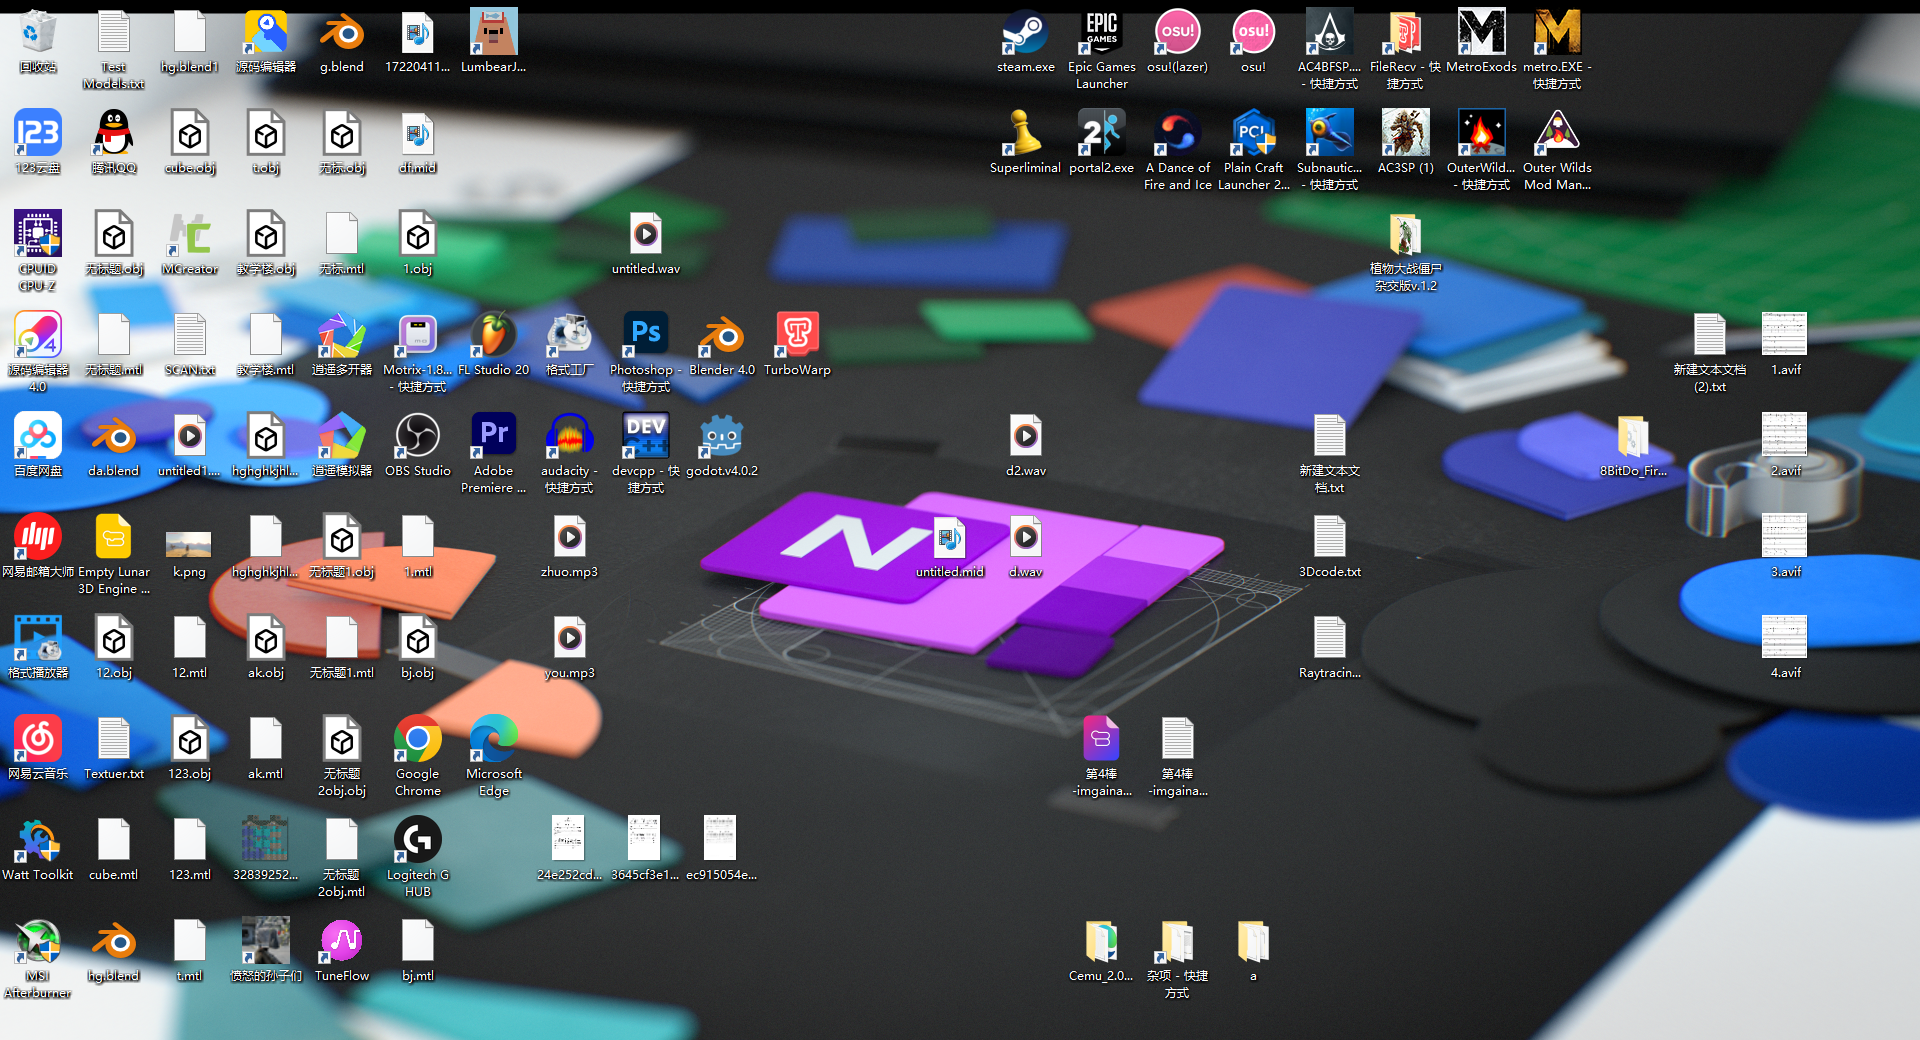Select the AC3SP (1) game icon
Image resolution: width=1920 pixels, height=1040 pixels.
pyautogui.click(x=1405, y=134)
